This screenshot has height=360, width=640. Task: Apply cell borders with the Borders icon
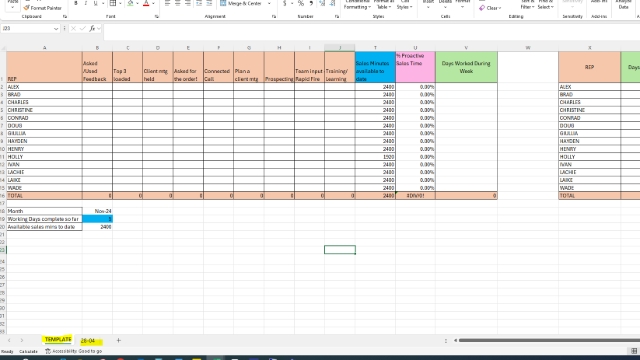tap(113, 3)
